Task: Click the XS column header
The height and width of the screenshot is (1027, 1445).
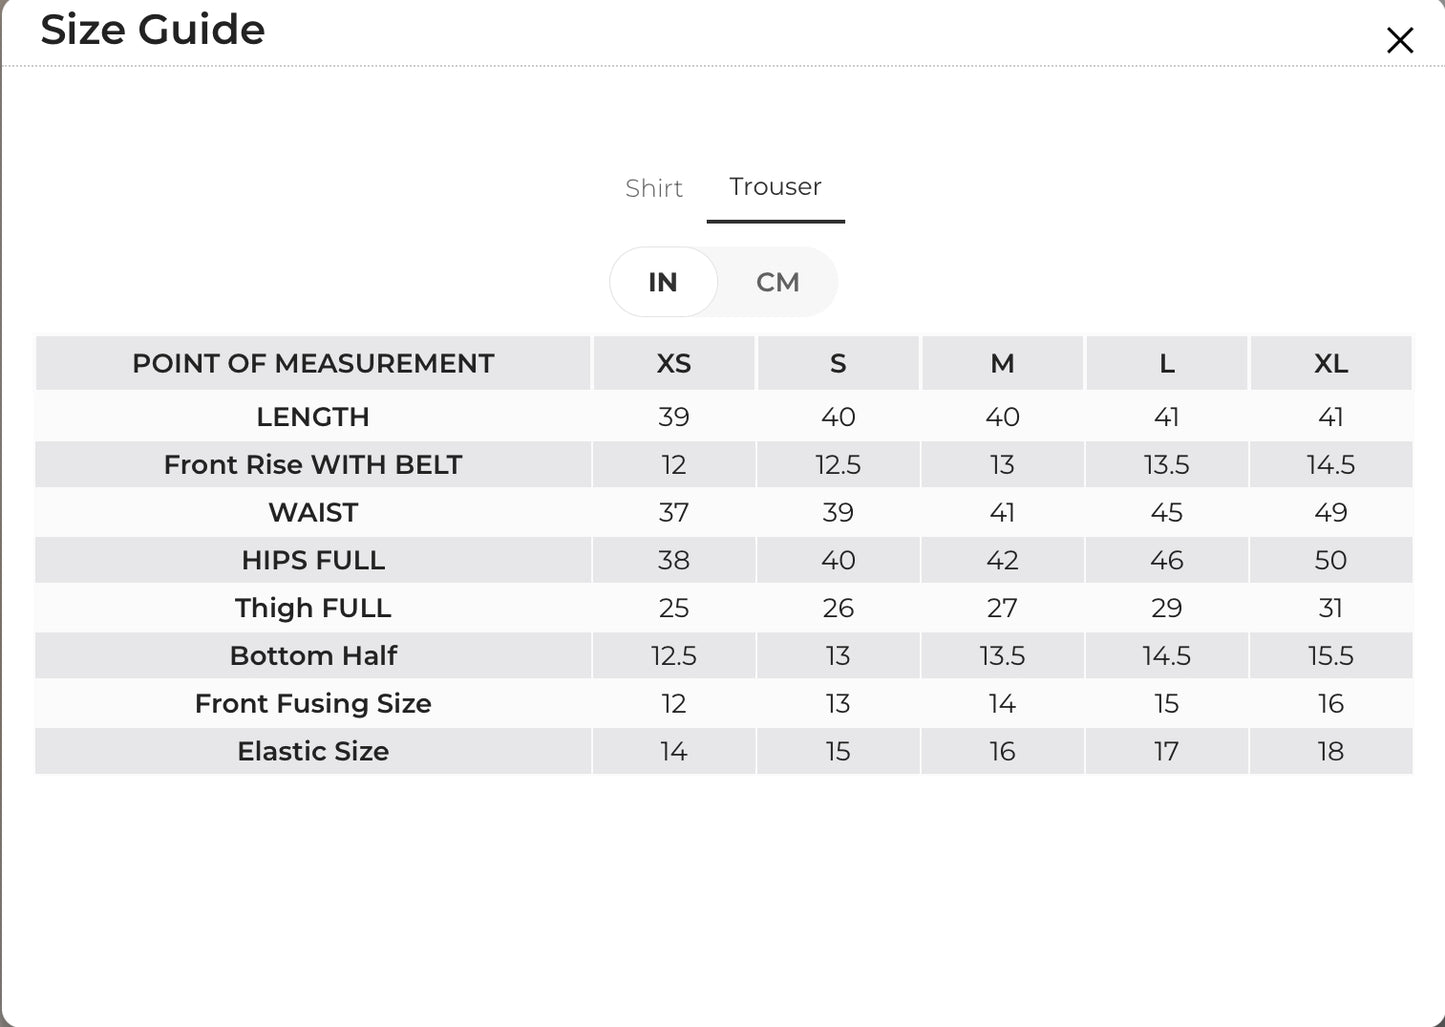Action: 674,363
